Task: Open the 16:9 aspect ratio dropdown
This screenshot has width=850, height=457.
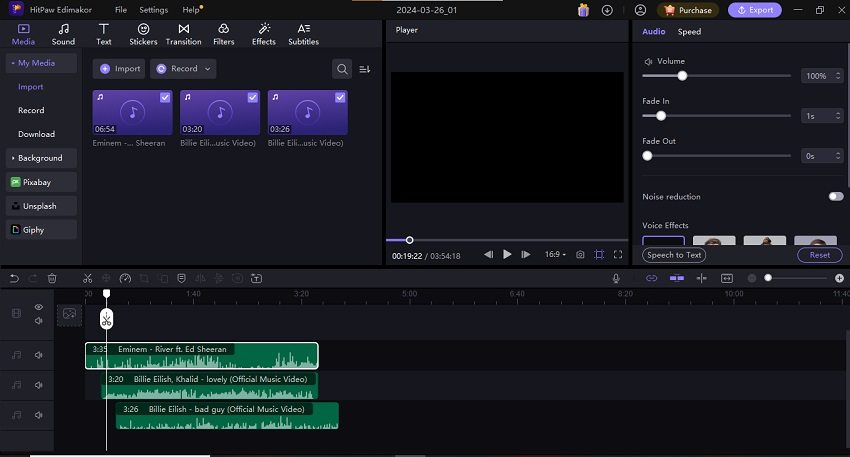Action: (555, 254)
